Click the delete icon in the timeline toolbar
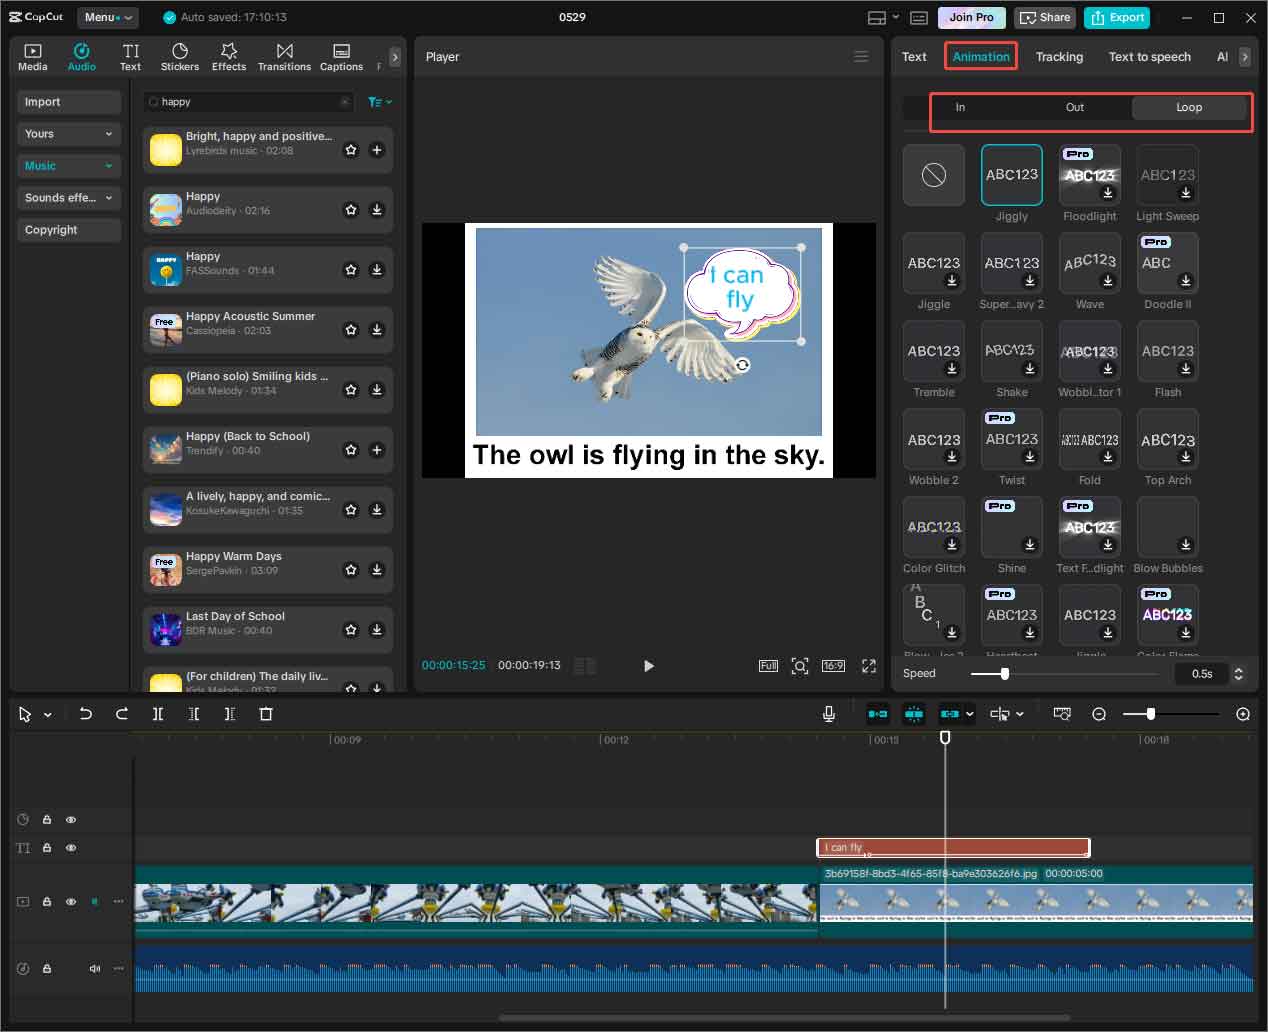This screenshot has height=1032, width=1268. (265, 714)
